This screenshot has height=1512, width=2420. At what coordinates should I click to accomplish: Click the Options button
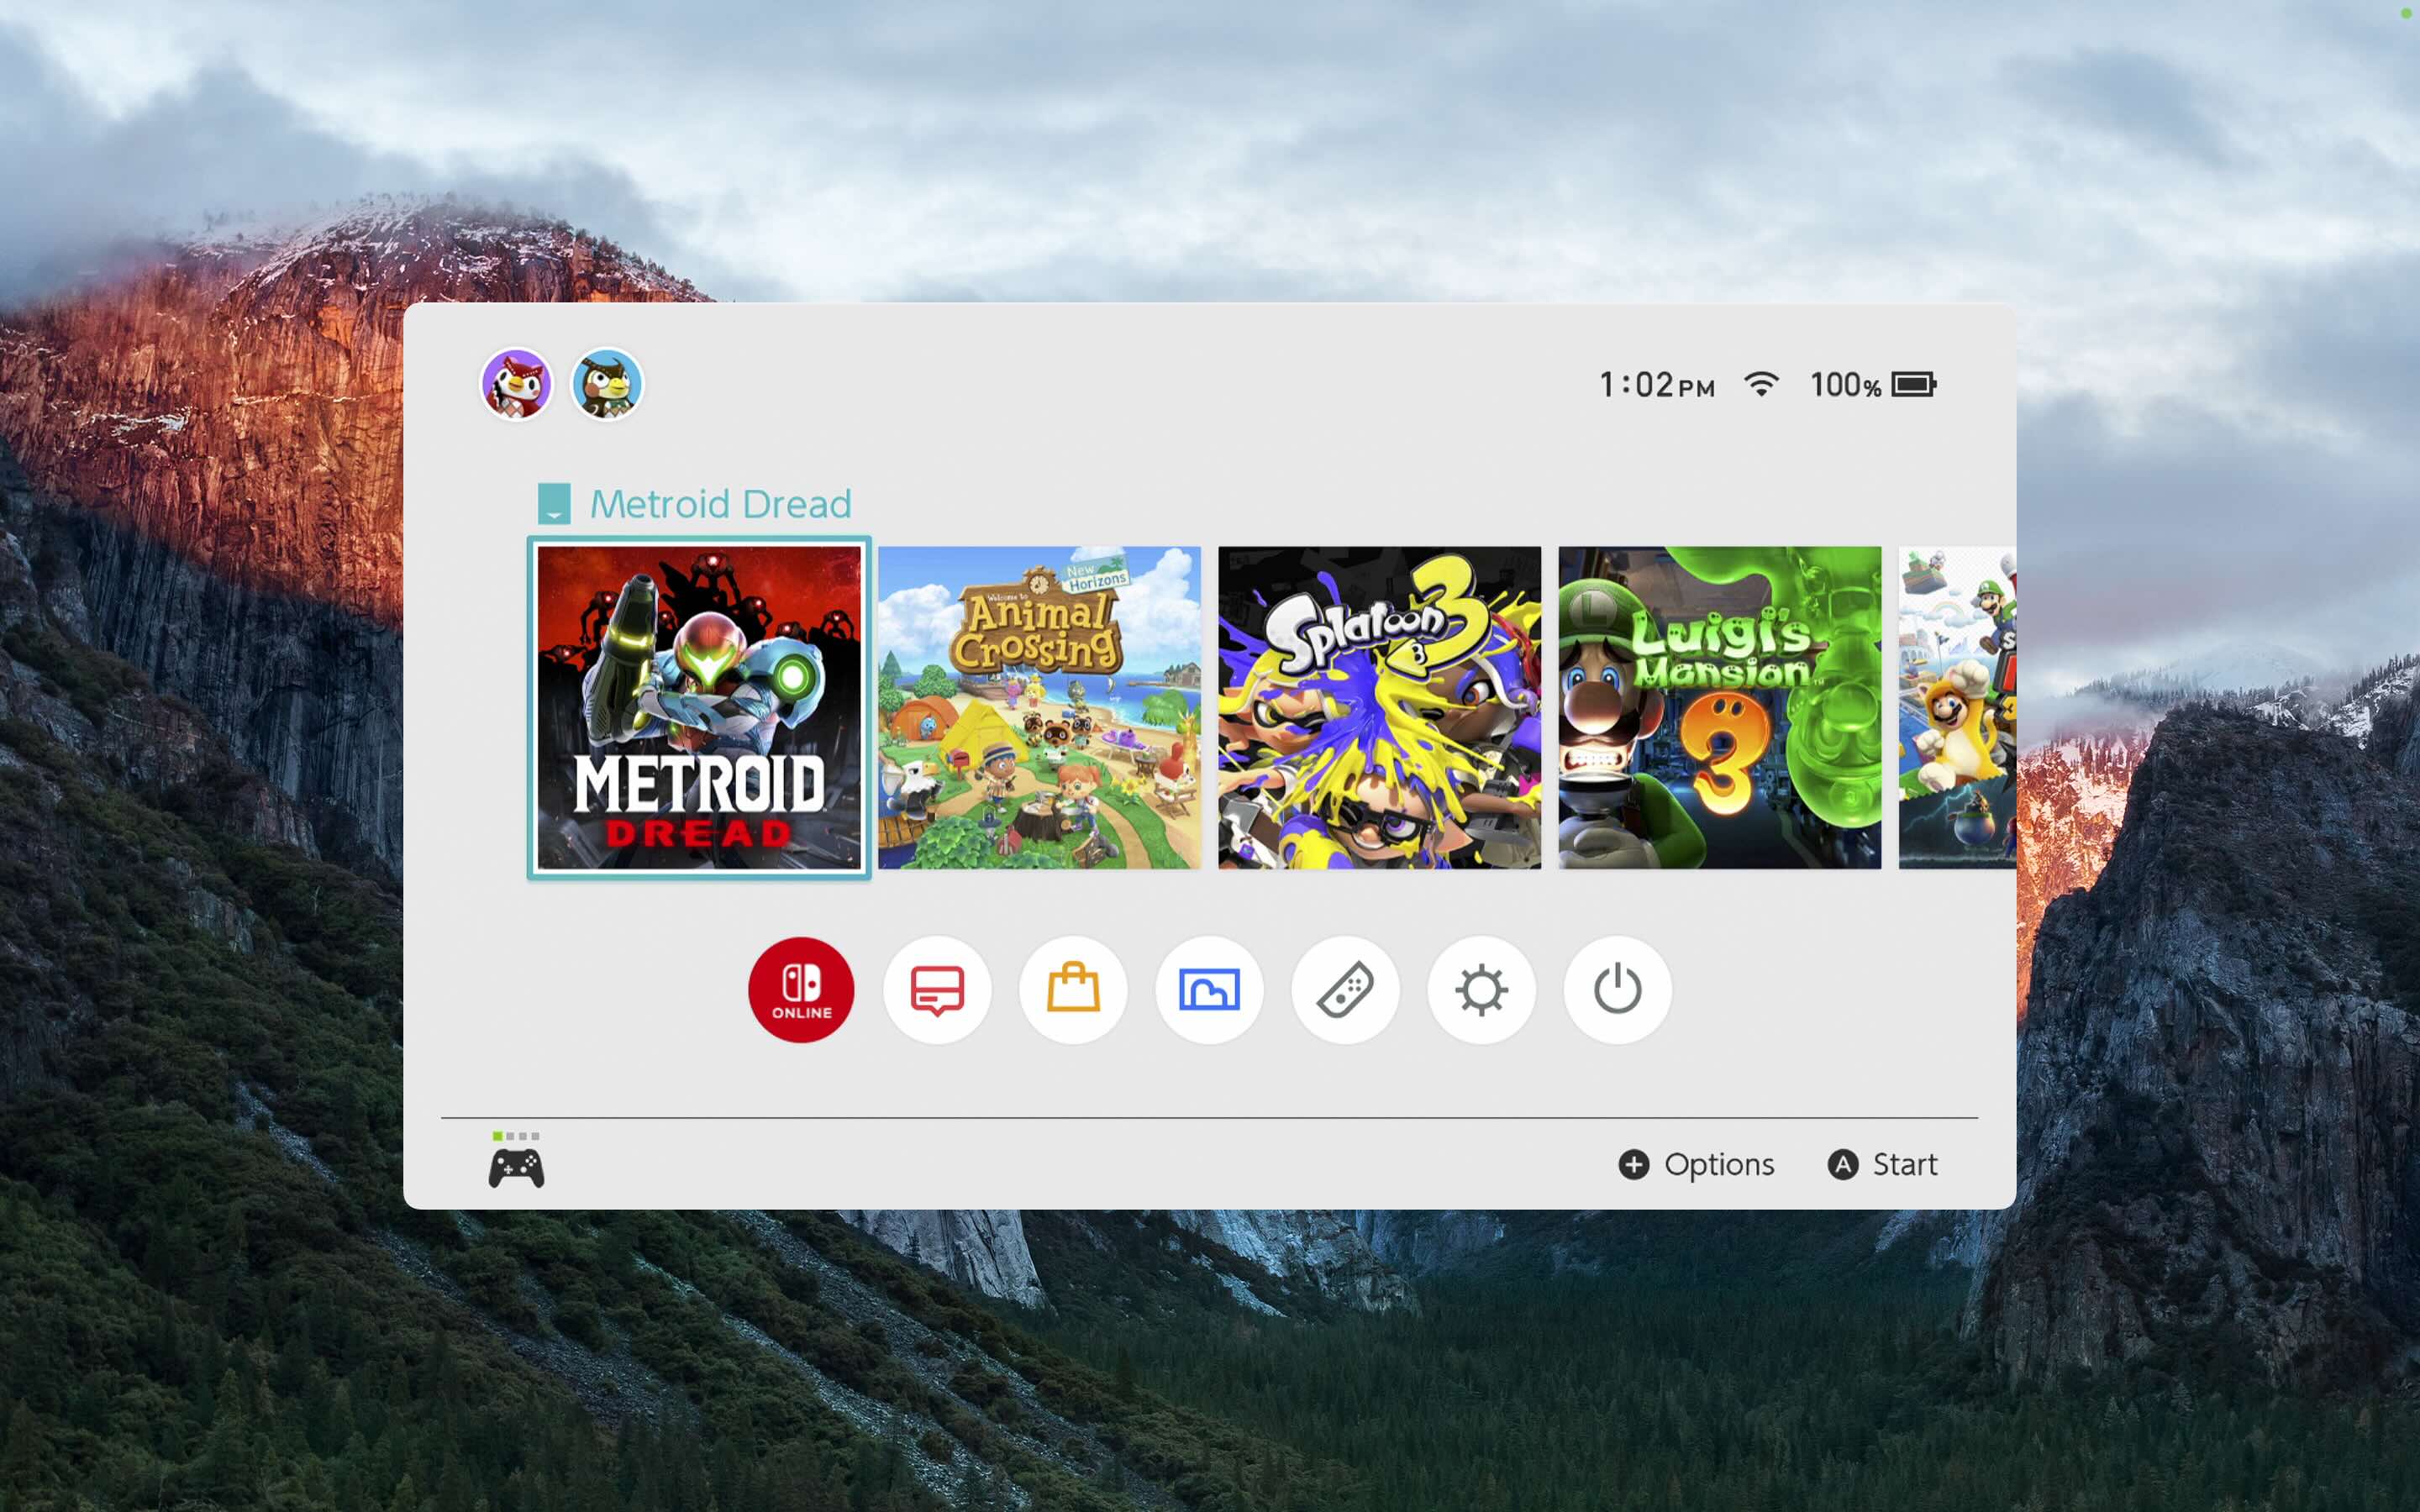click(1696, 1164)
